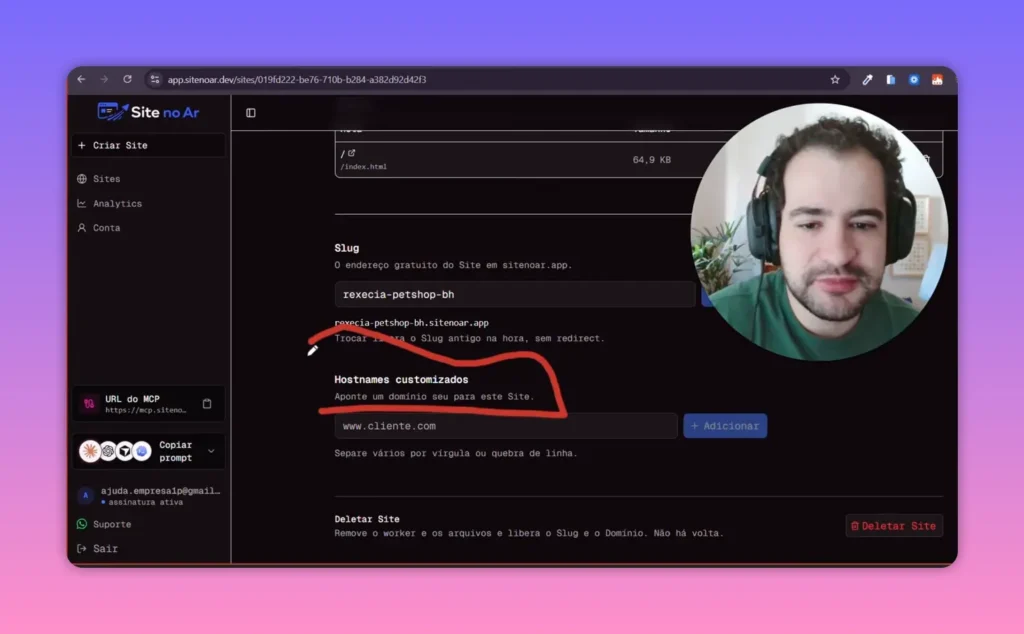
Task: Click the MCP URL pink icon
Action: (x=89, y=404)
